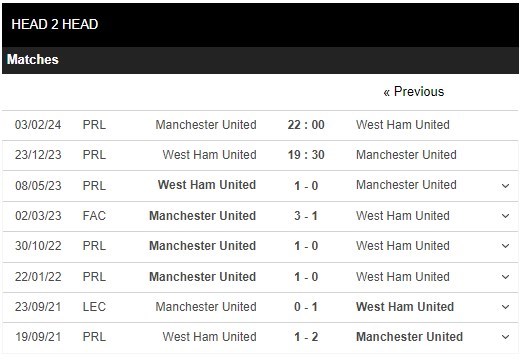Click the 1 - 2 score on 19/09/21
Screen dimensions: 524x363
[x=306, y=337]
